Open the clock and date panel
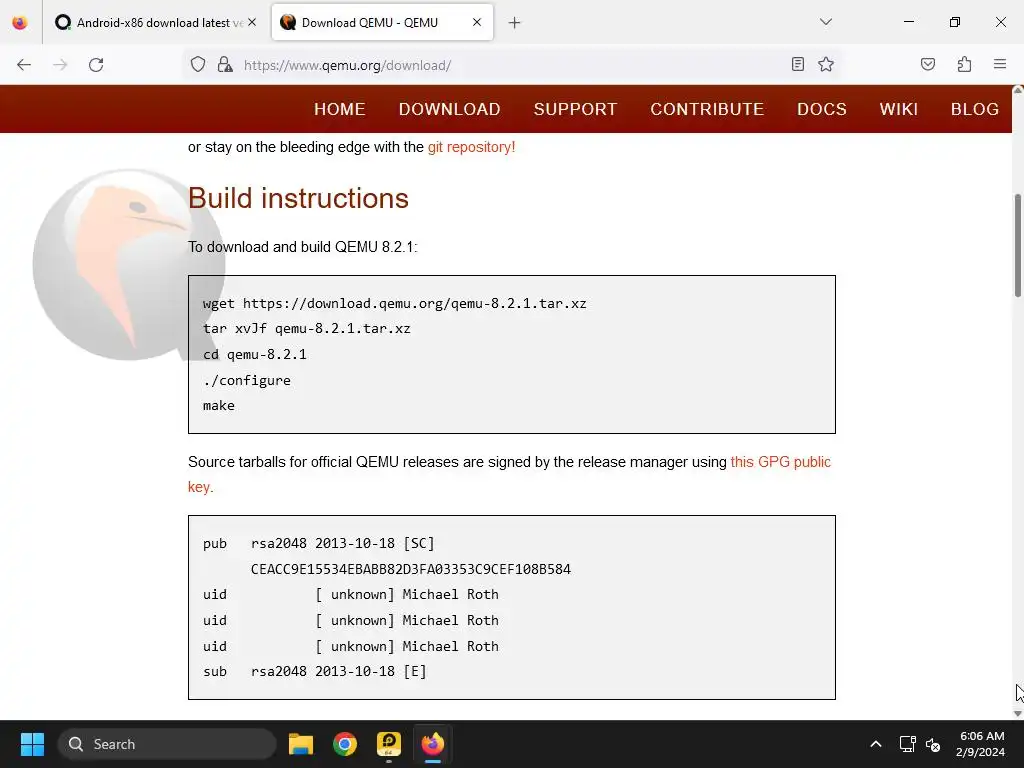This screenshot has height=768, width=1024. point(981,744)
